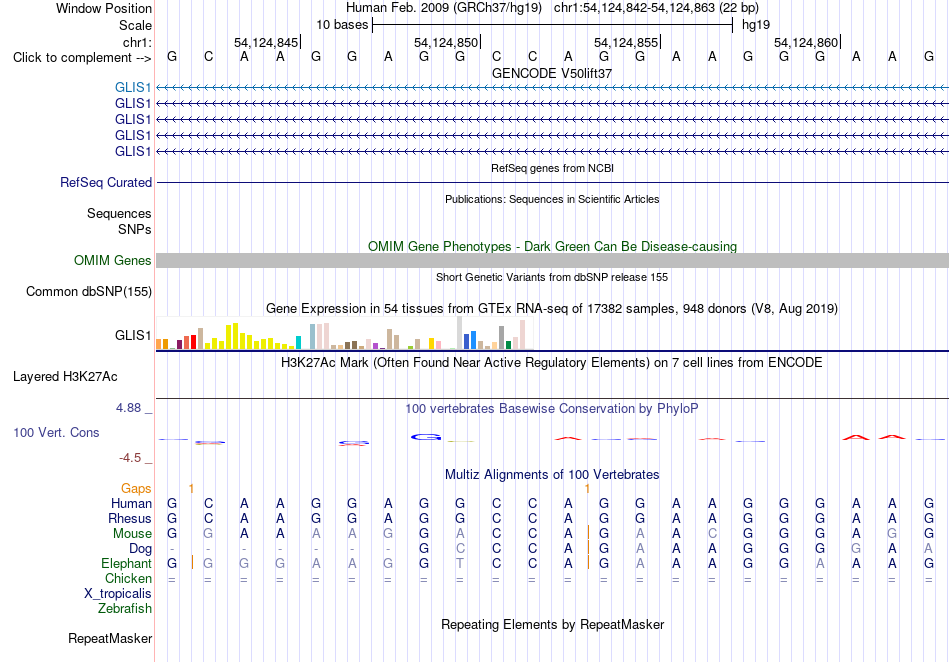Screen dimensions: 950x662
Task: Click the -4.5 PhyloP lower scale value
Action: [130, 458]
